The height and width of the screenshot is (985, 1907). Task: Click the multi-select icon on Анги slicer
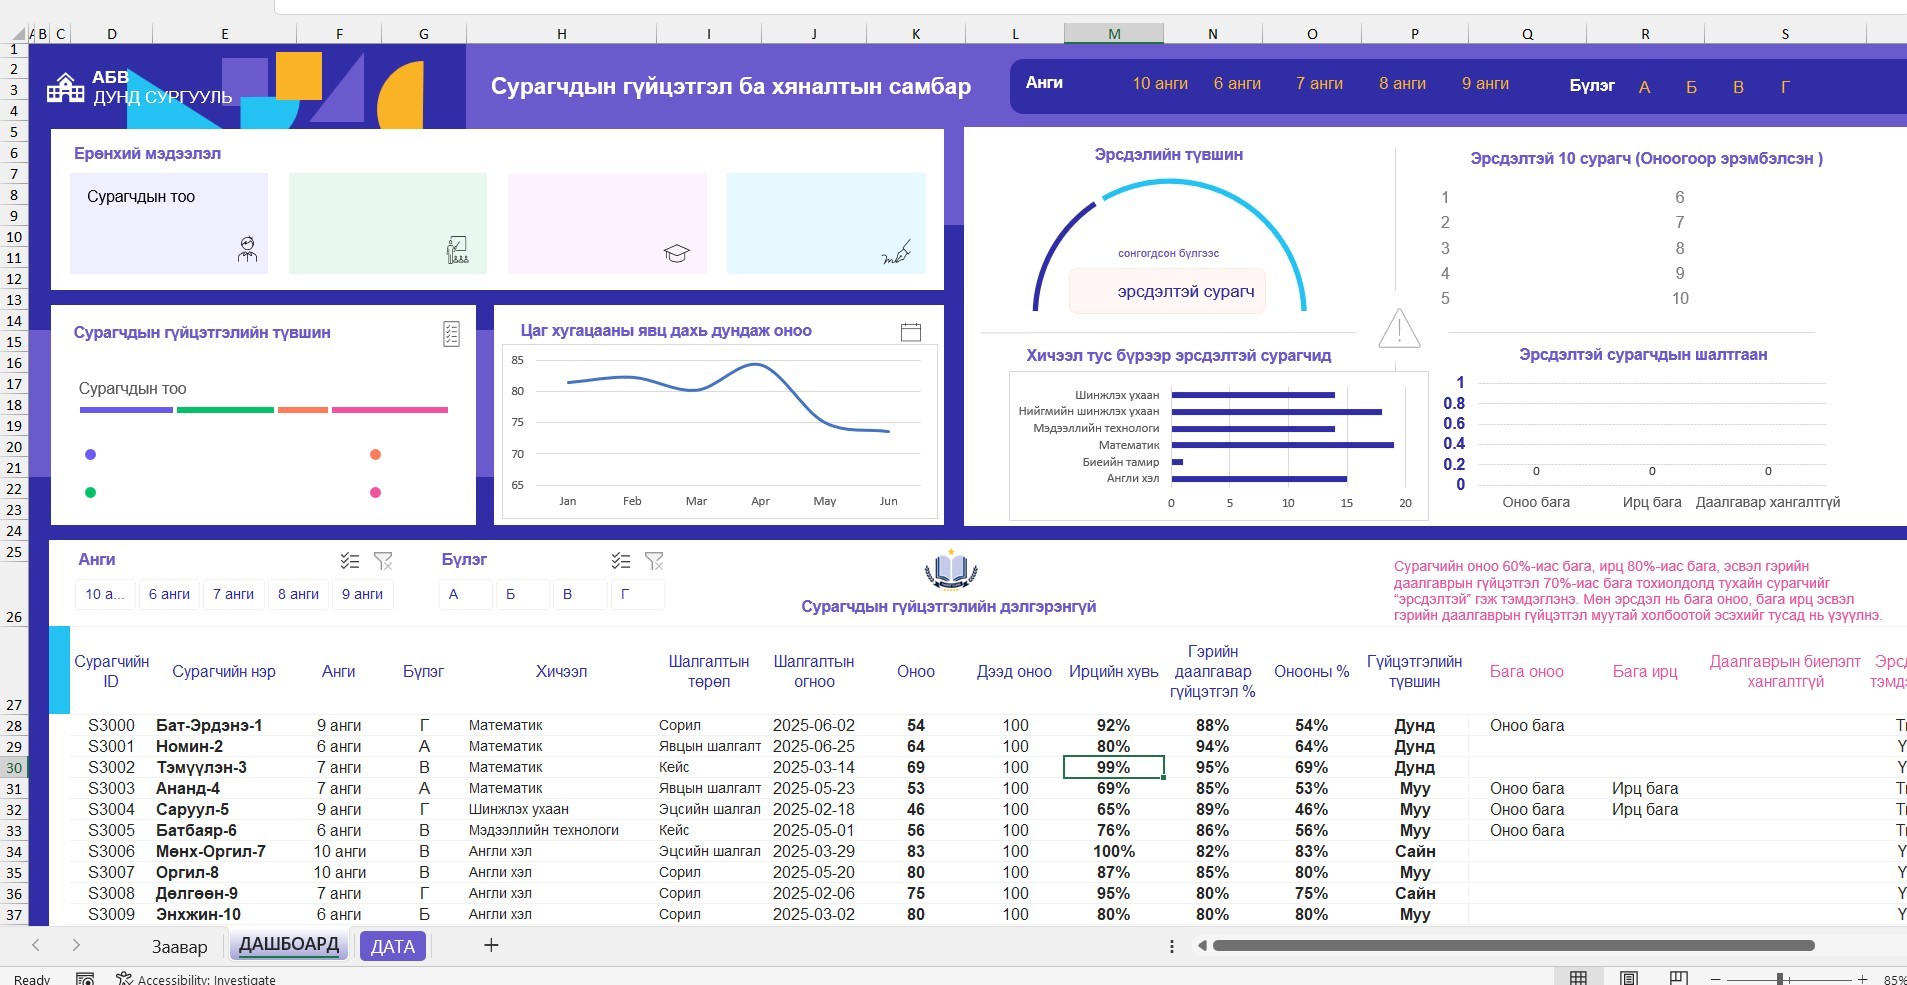click(x=349, y=561)
